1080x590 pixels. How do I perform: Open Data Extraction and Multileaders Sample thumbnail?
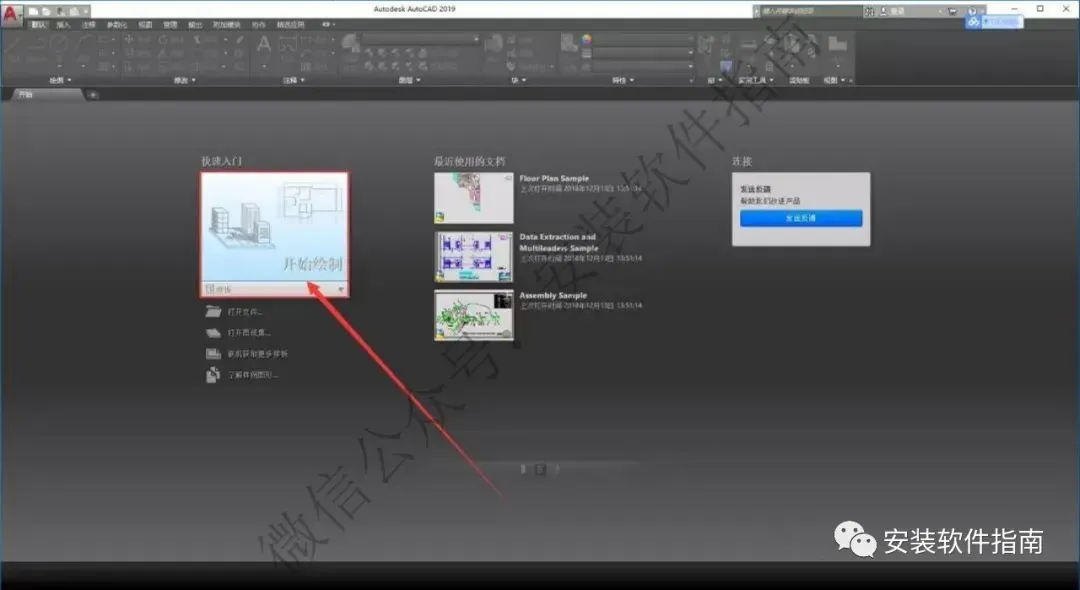click(474, 257)
